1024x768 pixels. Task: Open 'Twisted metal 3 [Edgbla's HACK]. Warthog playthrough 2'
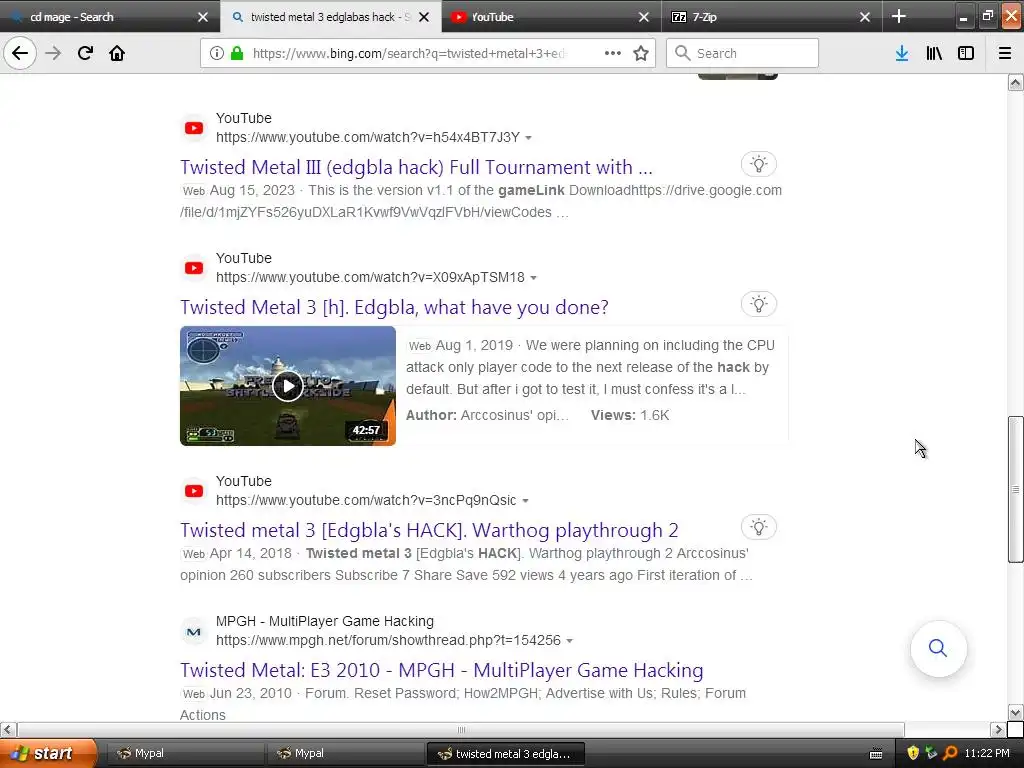point(429,530)
